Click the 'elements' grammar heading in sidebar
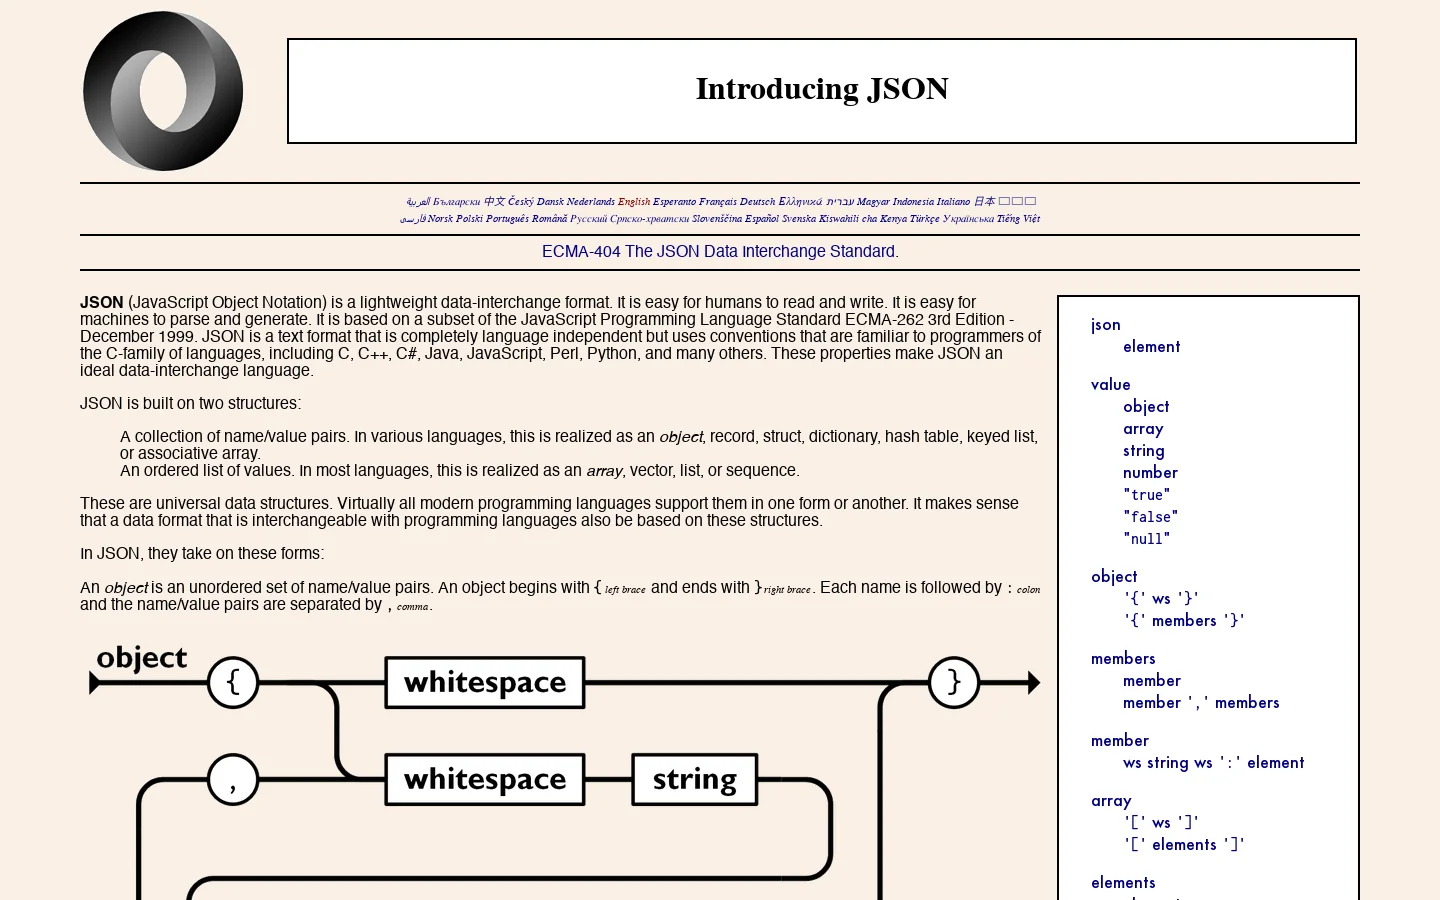This screenshot has width=1440, height=900. coord(1123,883)
